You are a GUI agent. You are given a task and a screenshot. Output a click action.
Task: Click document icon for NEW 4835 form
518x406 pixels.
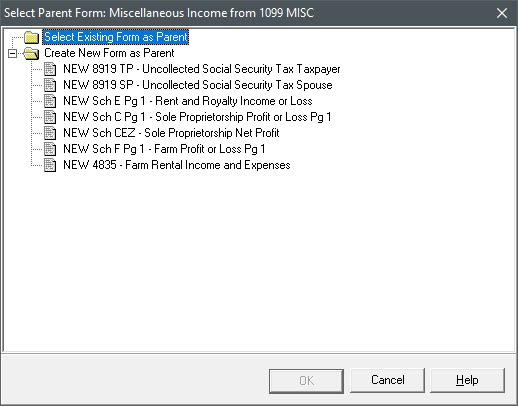50,165
